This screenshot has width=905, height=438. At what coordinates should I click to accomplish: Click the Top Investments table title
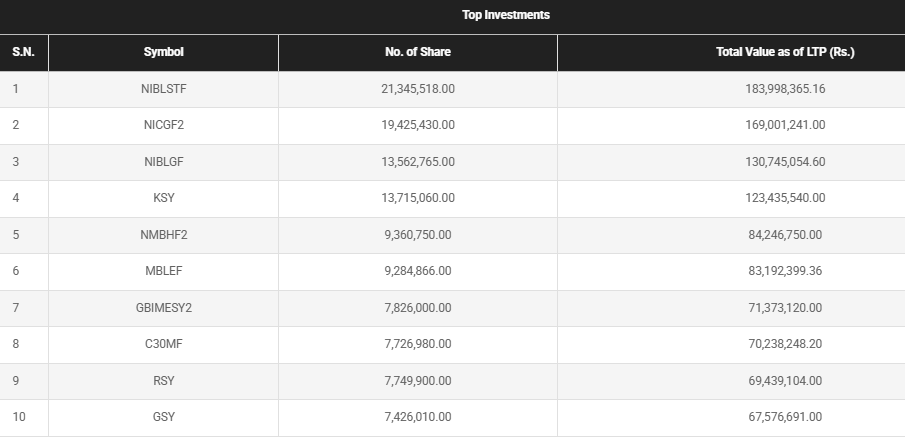pyautogui.click(x=506, y=15)
